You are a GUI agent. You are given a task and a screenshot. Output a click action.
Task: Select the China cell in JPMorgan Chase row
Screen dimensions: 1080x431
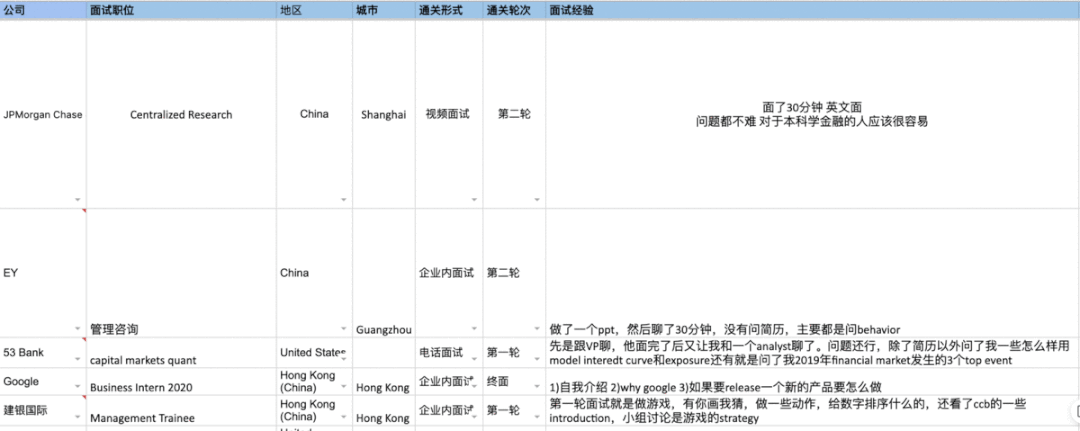click(314, 114)
